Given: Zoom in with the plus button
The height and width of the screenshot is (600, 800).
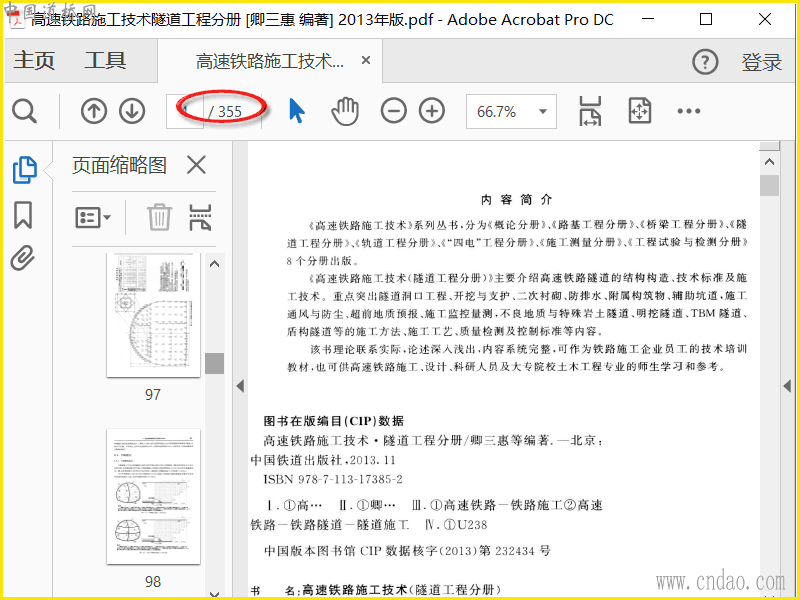Looking at the screenshot, I should click(432, 111).
